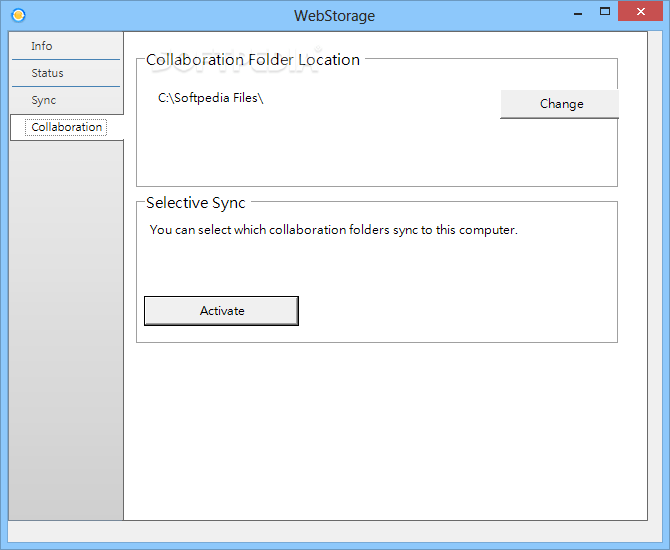Click the C:\Softpedia Files\ path text
This screenshot has width=670, height=550.
click(x=211, y=98)
